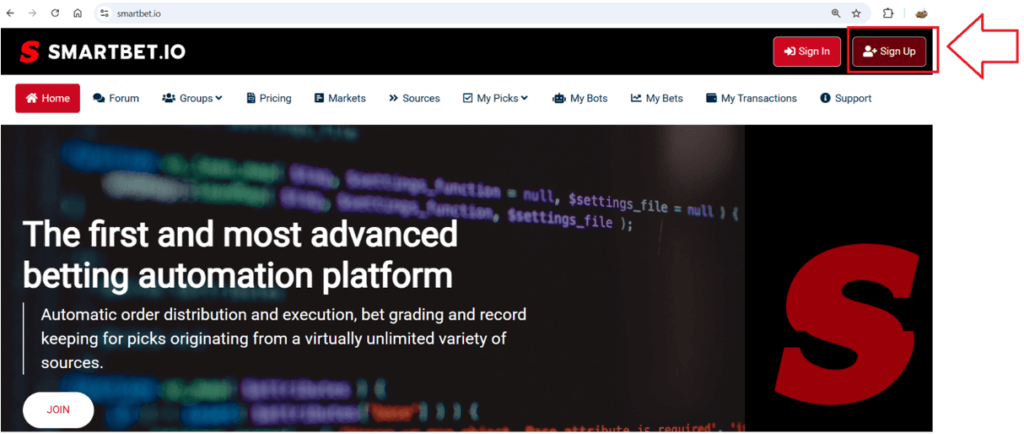Go to the Forum page
This screenshot has height=434, width=1024.
click(x=116, y=98)
